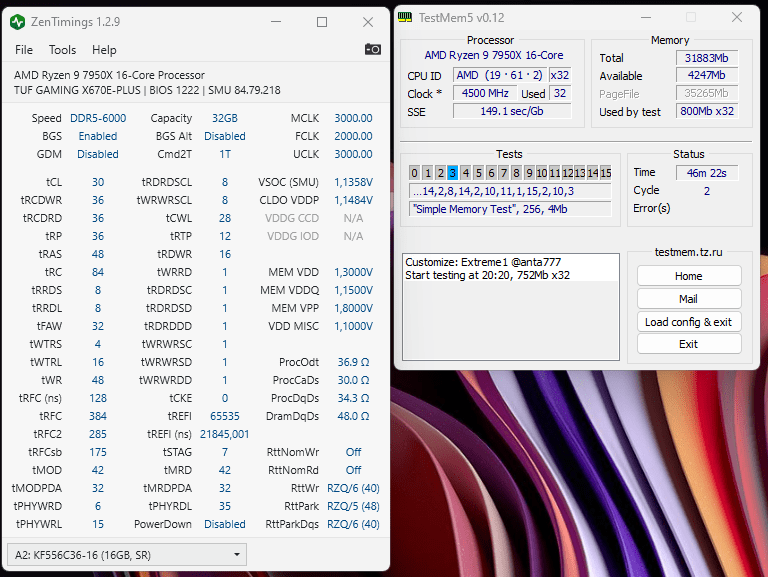The image size is (768, 577).
Task: Click the DDR5-6000 speed value
Action: (x=98, y=119)
